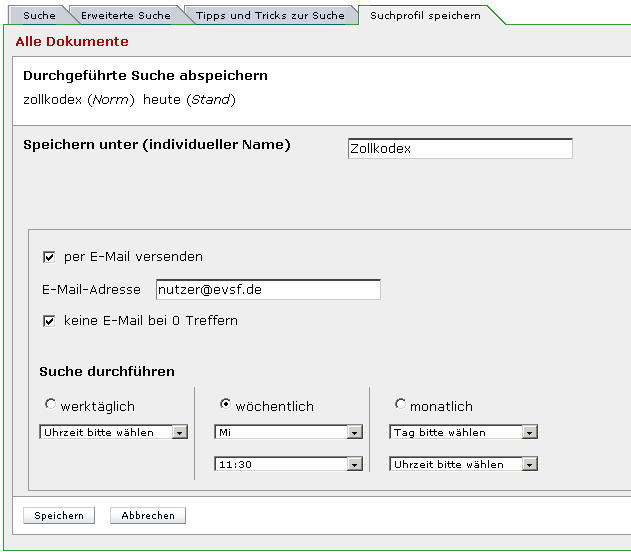Open the Erweiterte Suche tab

click(126, 16)
